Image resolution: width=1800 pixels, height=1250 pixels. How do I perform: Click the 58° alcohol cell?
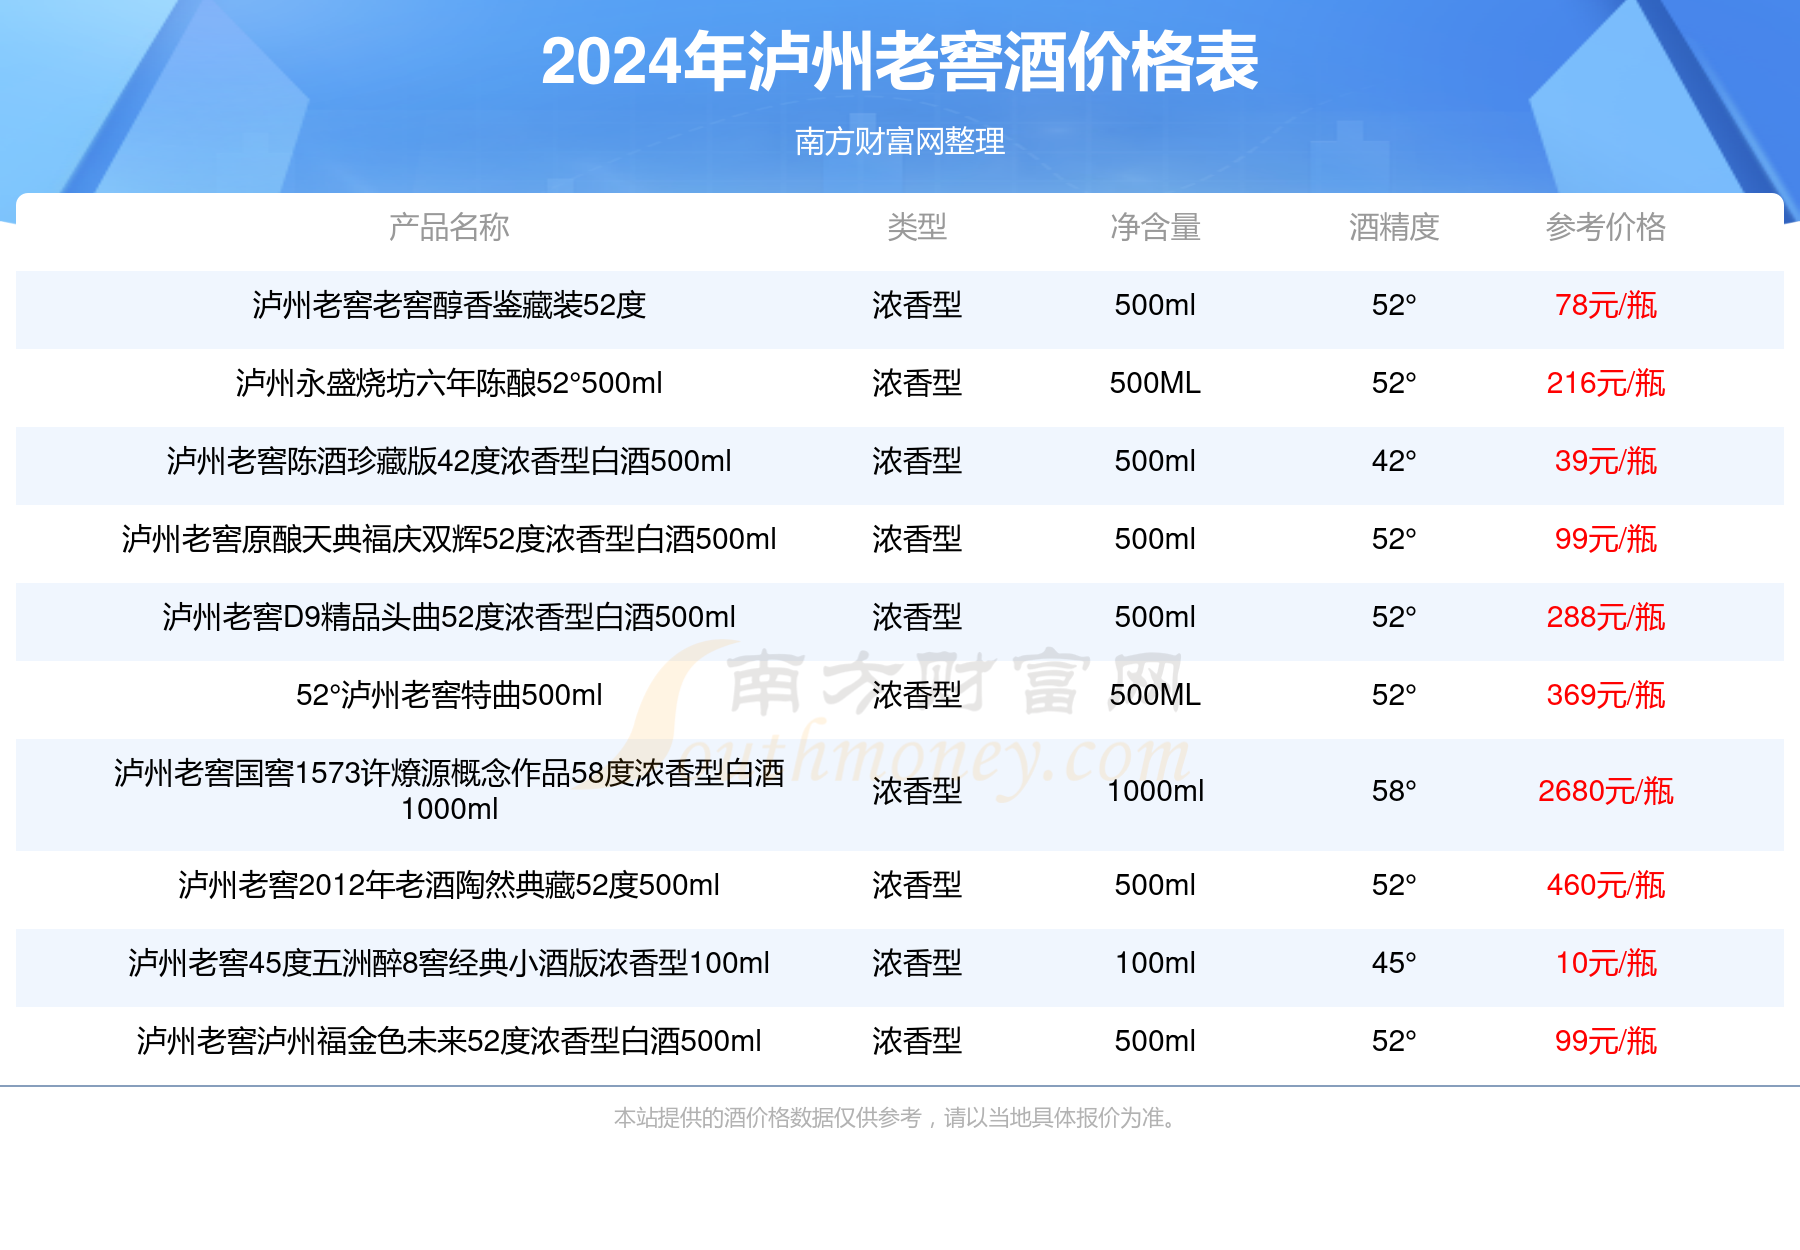point(1394,791)
